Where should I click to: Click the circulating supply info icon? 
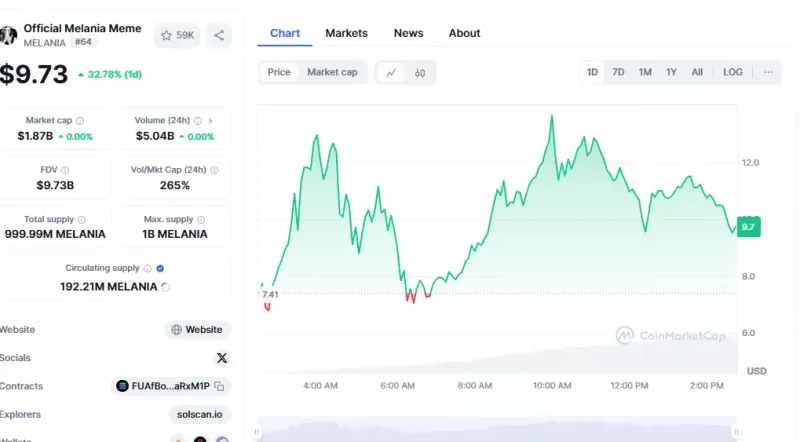coord(147,268)
